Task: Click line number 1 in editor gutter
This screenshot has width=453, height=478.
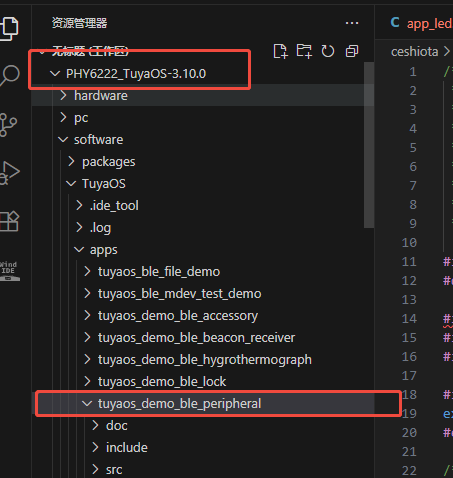Action: coord(413,72)
